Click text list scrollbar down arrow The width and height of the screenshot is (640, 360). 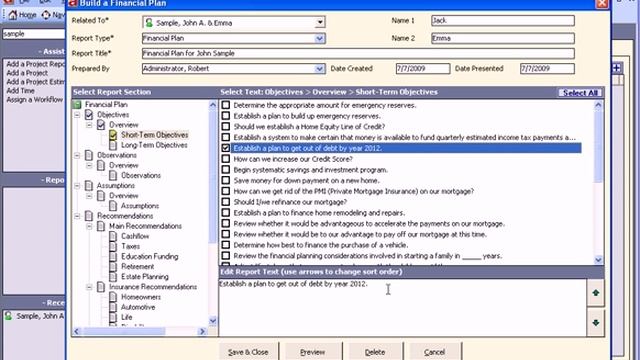coord(598,260)
